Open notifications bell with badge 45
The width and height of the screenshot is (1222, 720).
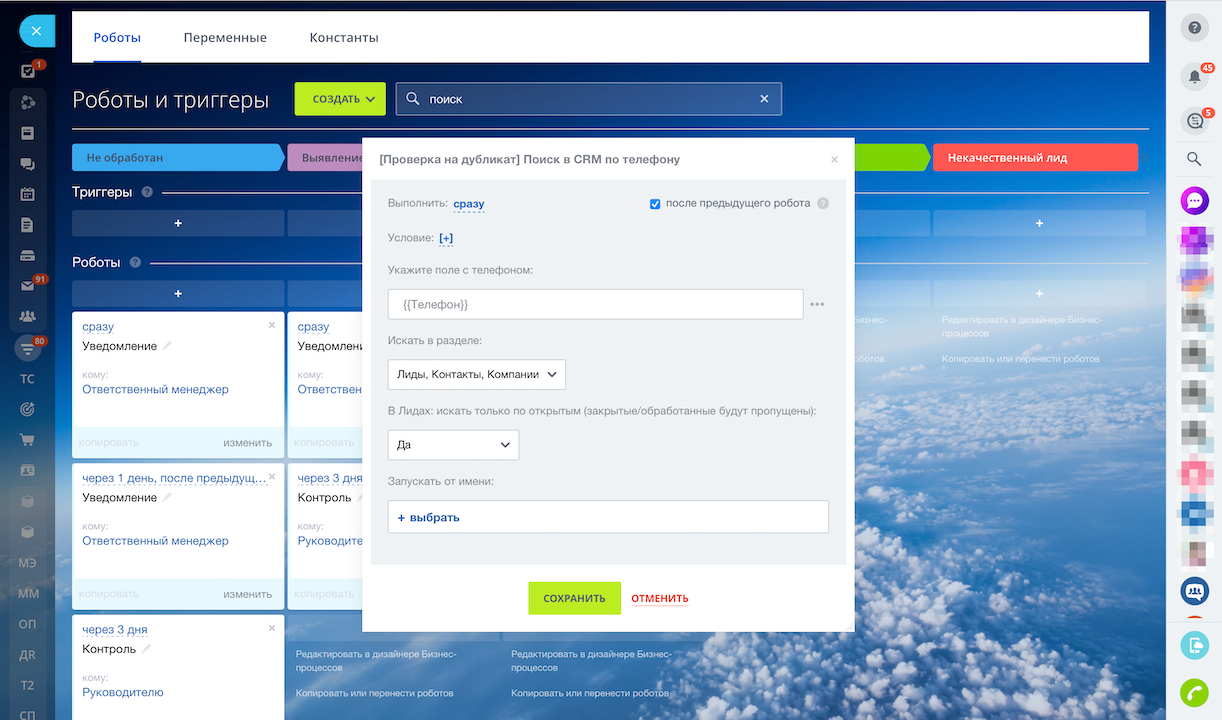pyautogui.click(x=1194, y=76)
